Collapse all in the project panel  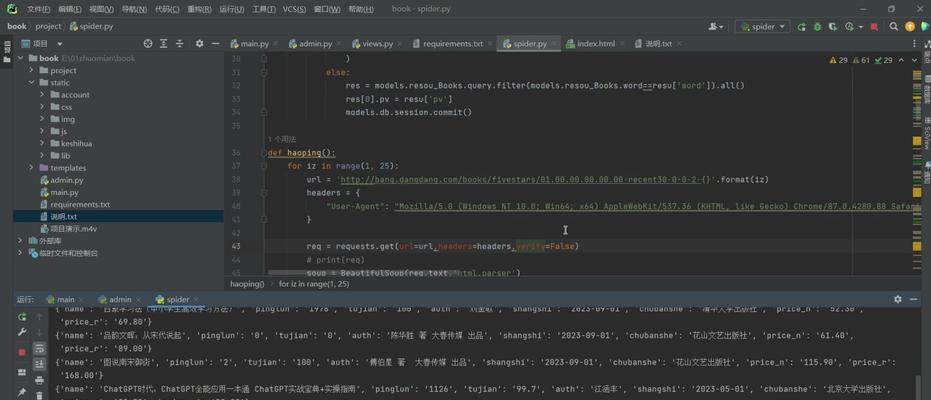click(x=180, y=43)
